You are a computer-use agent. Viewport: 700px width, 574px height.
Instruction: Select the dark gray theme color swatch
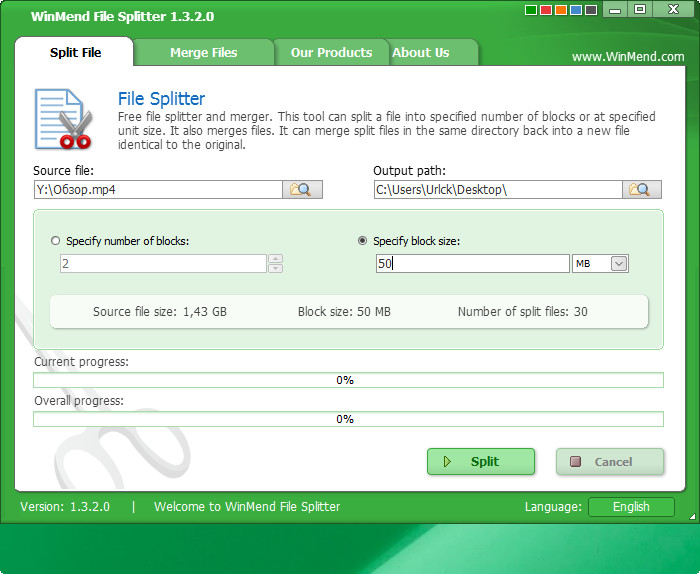[x=591, y=10]
